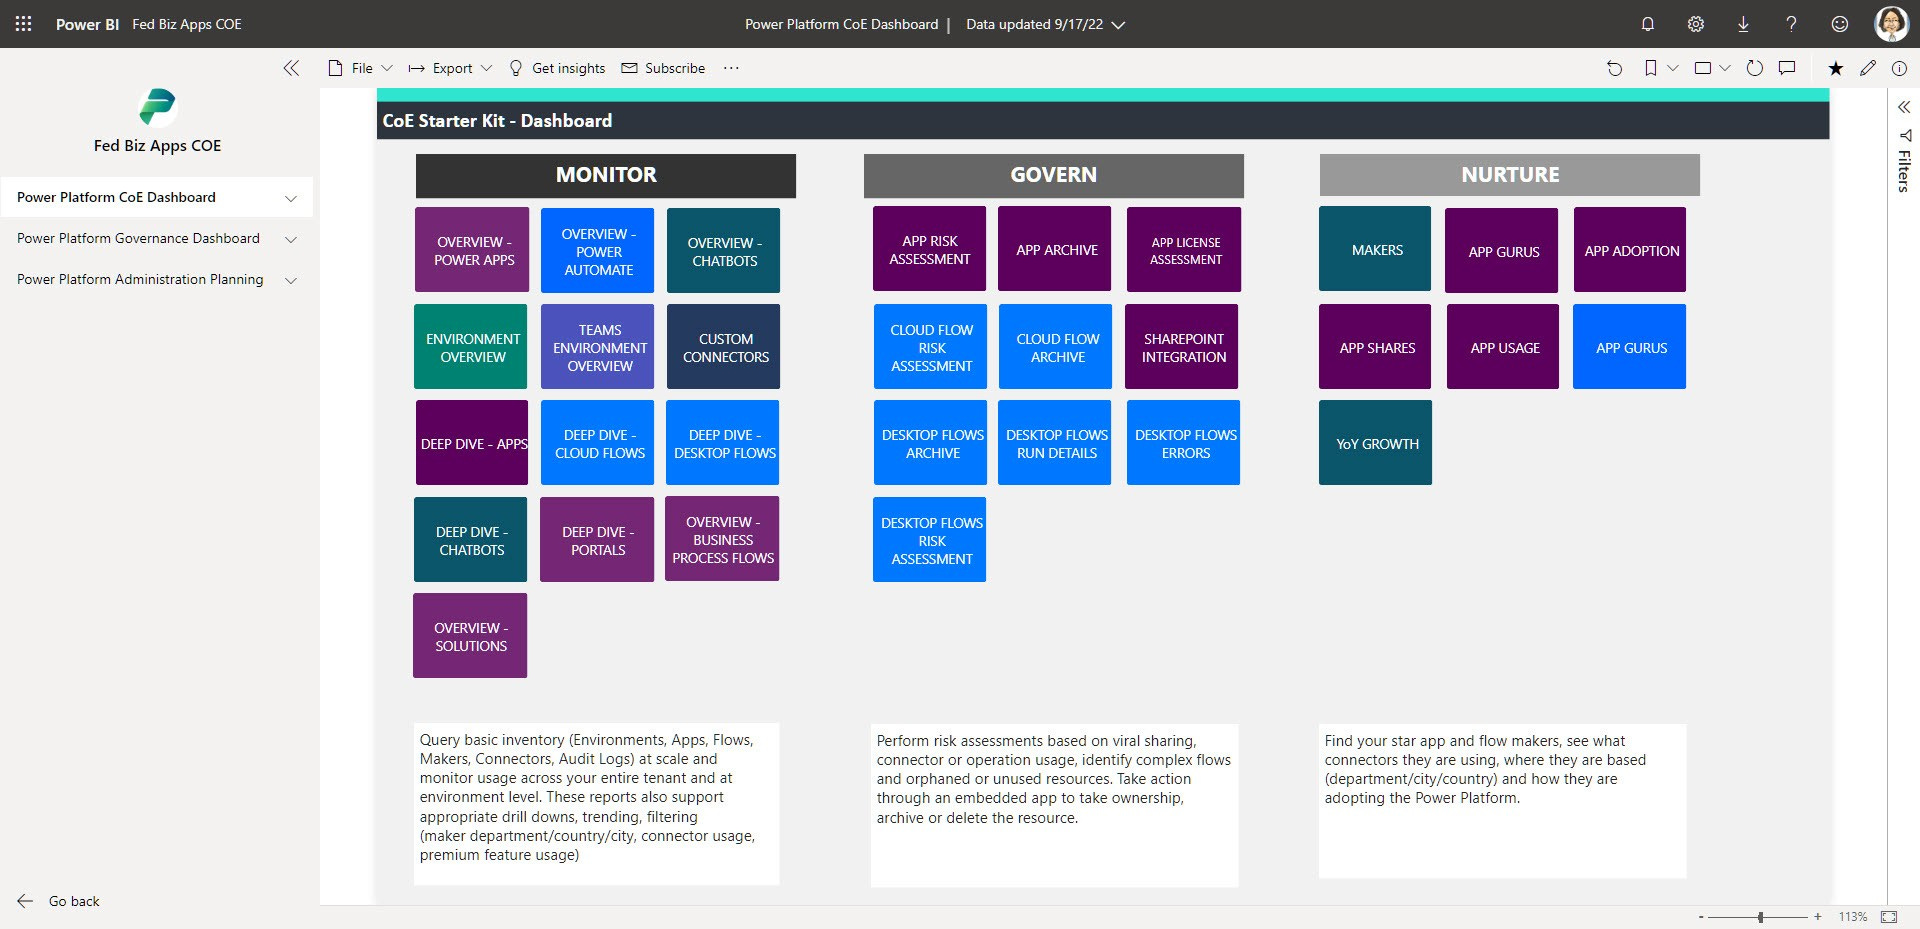Open the Export menu

450,68
